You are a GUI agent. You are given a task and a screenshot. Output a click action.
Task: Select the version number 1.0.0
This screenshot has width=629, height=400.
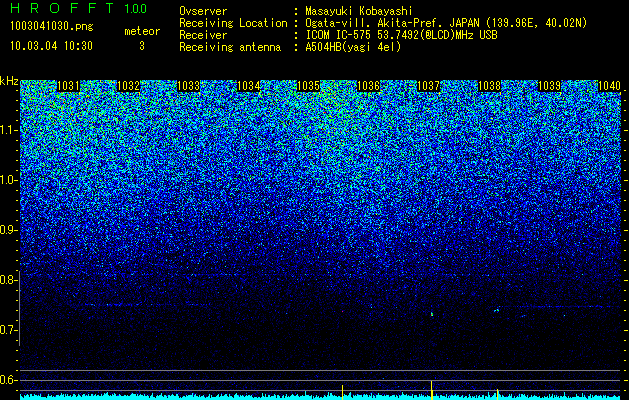136,9
